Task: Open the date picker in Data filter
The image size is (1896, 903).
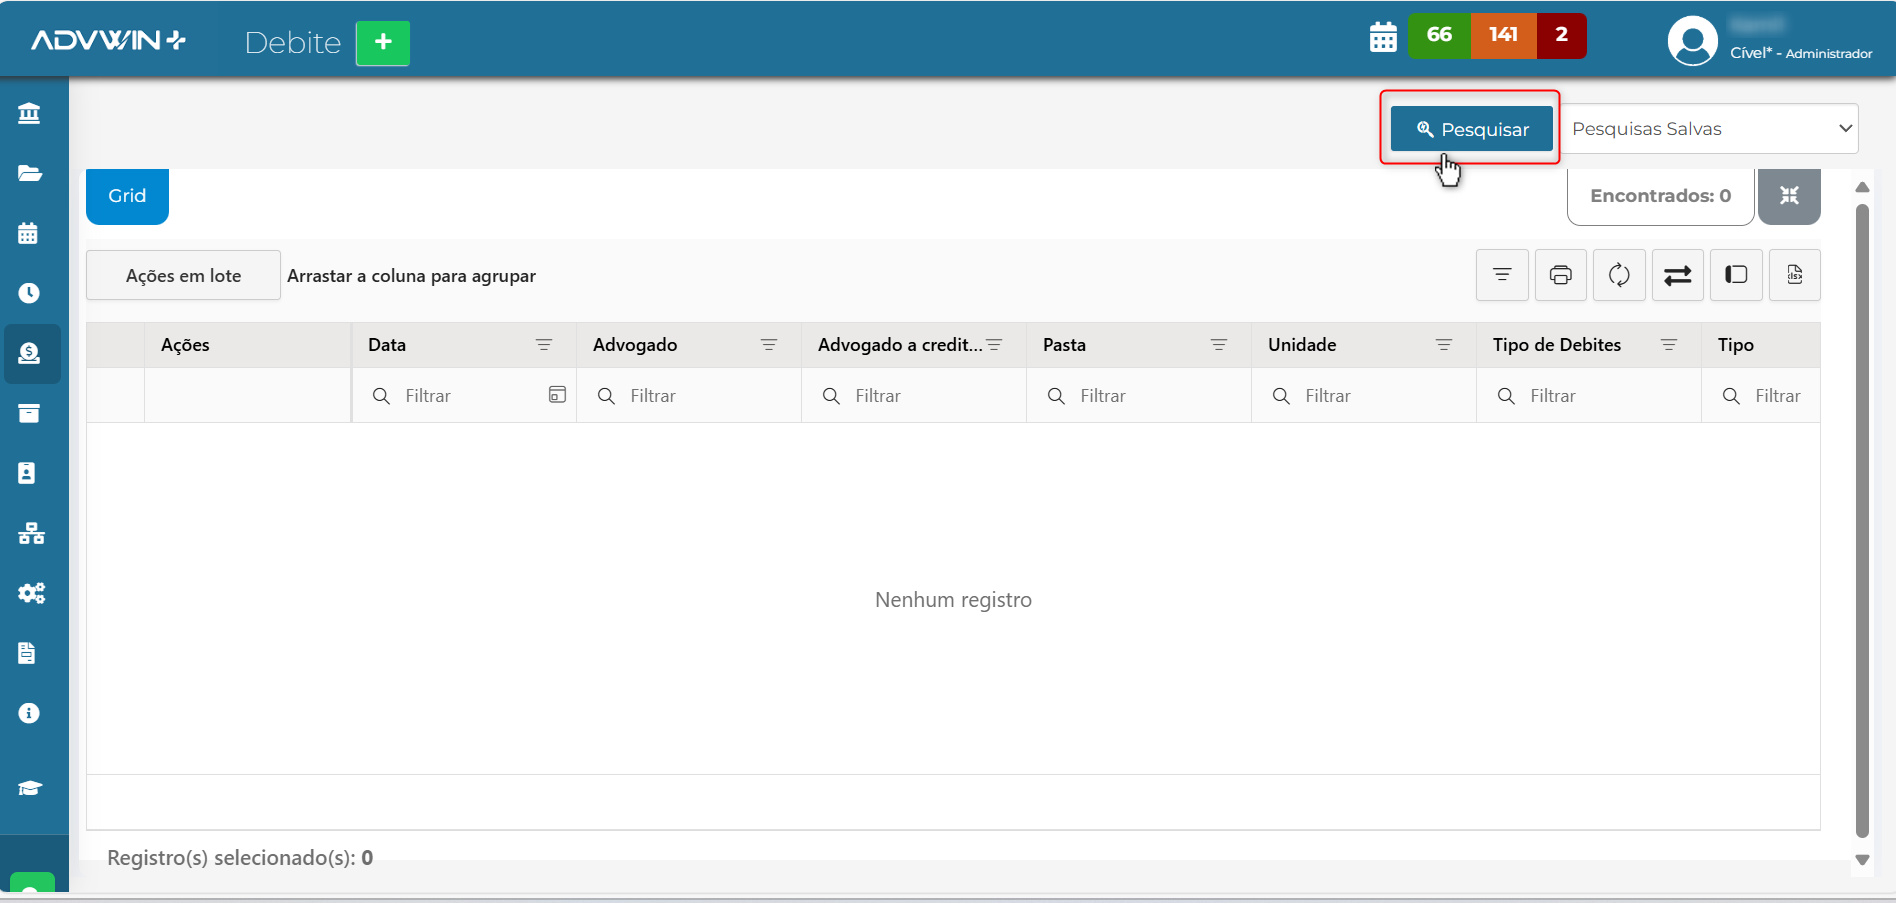Action: click(557, 395)
